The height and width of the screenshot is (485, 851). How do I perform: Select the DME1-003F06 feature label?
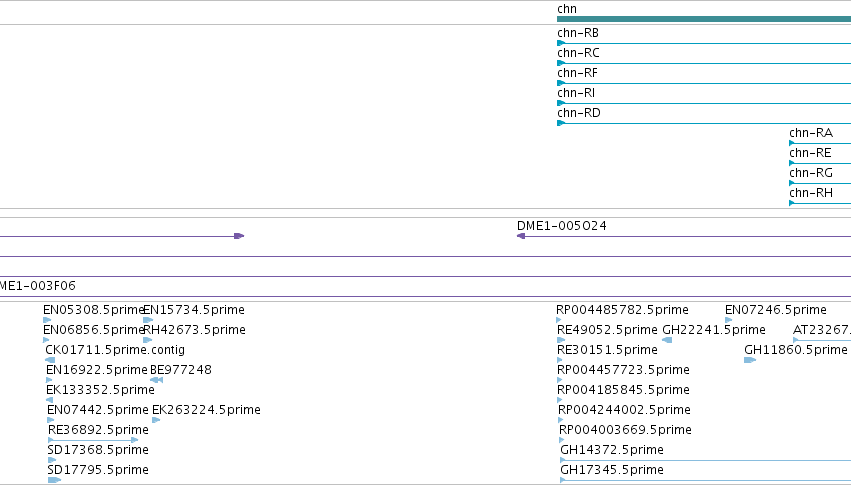[37, 285]
